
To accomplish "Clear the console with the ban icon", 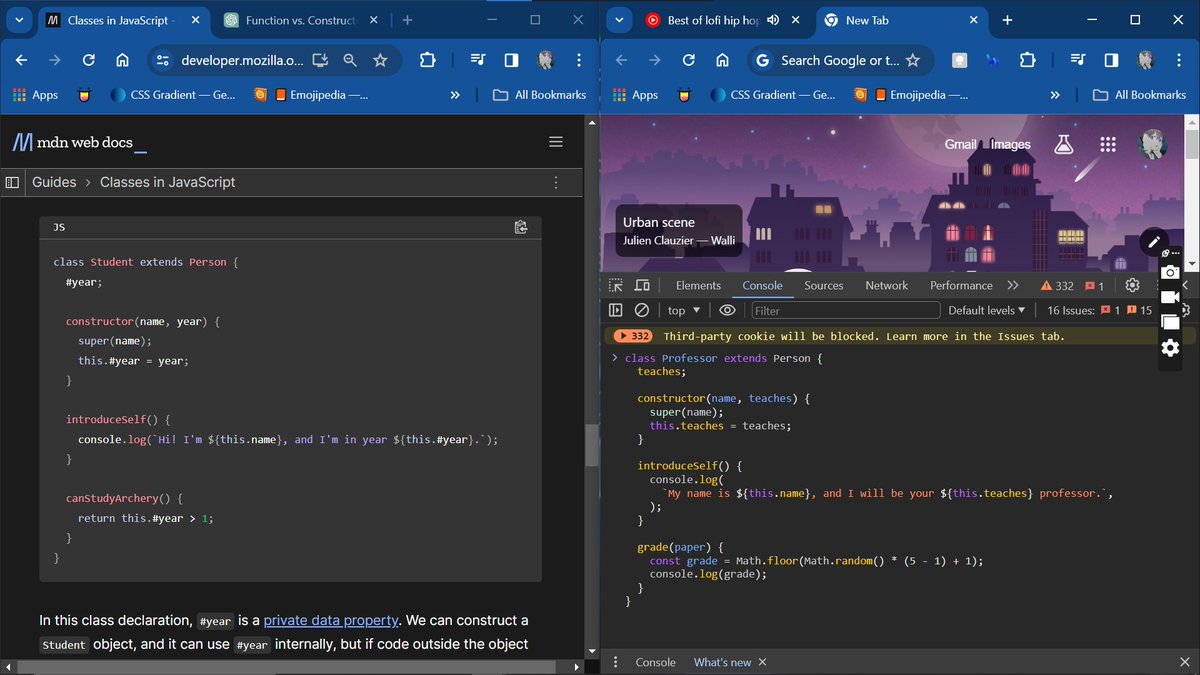I will 642,310.
